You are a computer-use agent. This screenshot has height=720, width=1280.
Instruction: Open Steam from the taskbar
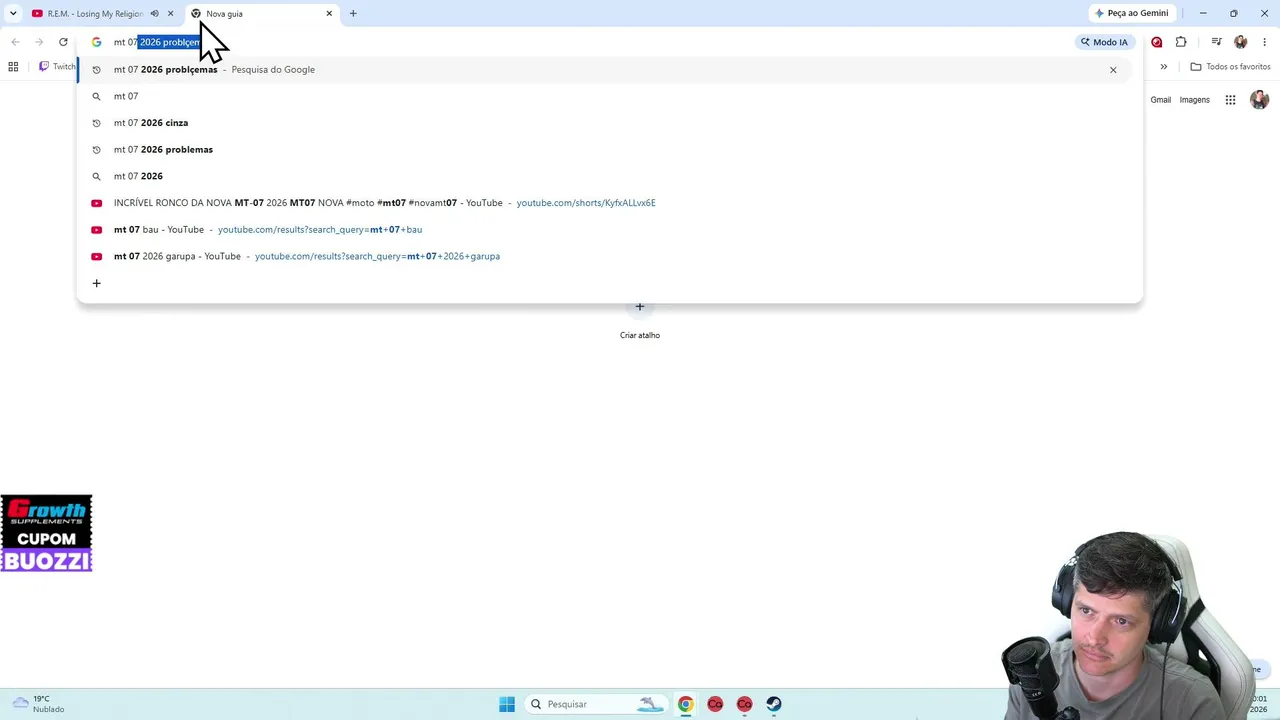point(774,704)
